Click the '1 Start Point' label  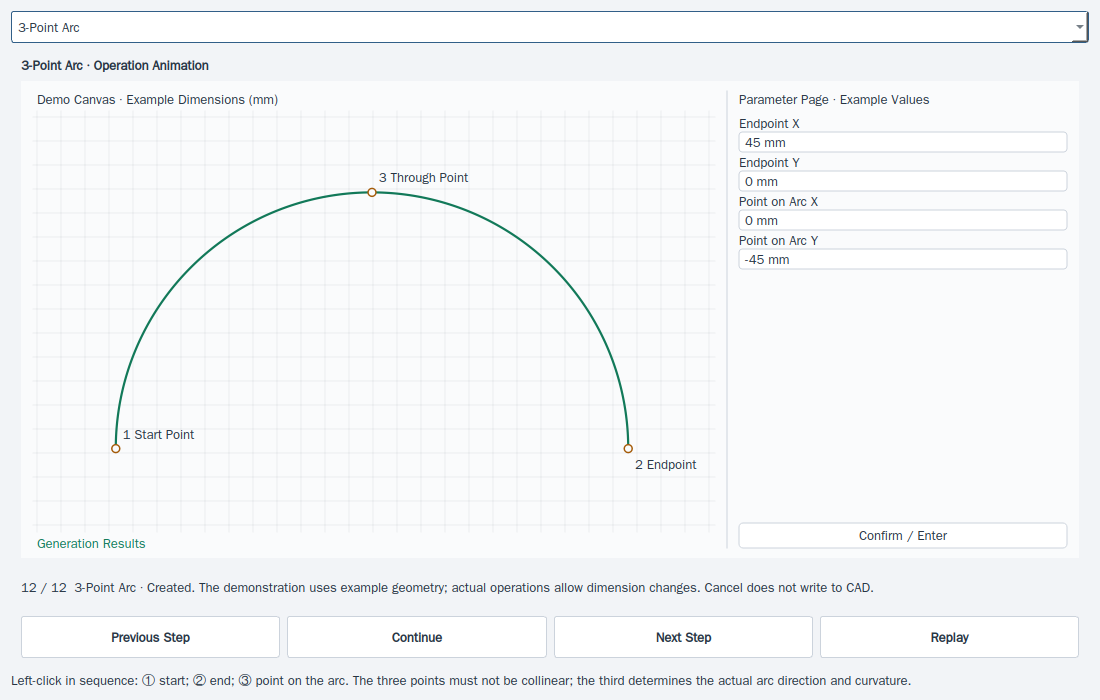click(x=159, y=435)
